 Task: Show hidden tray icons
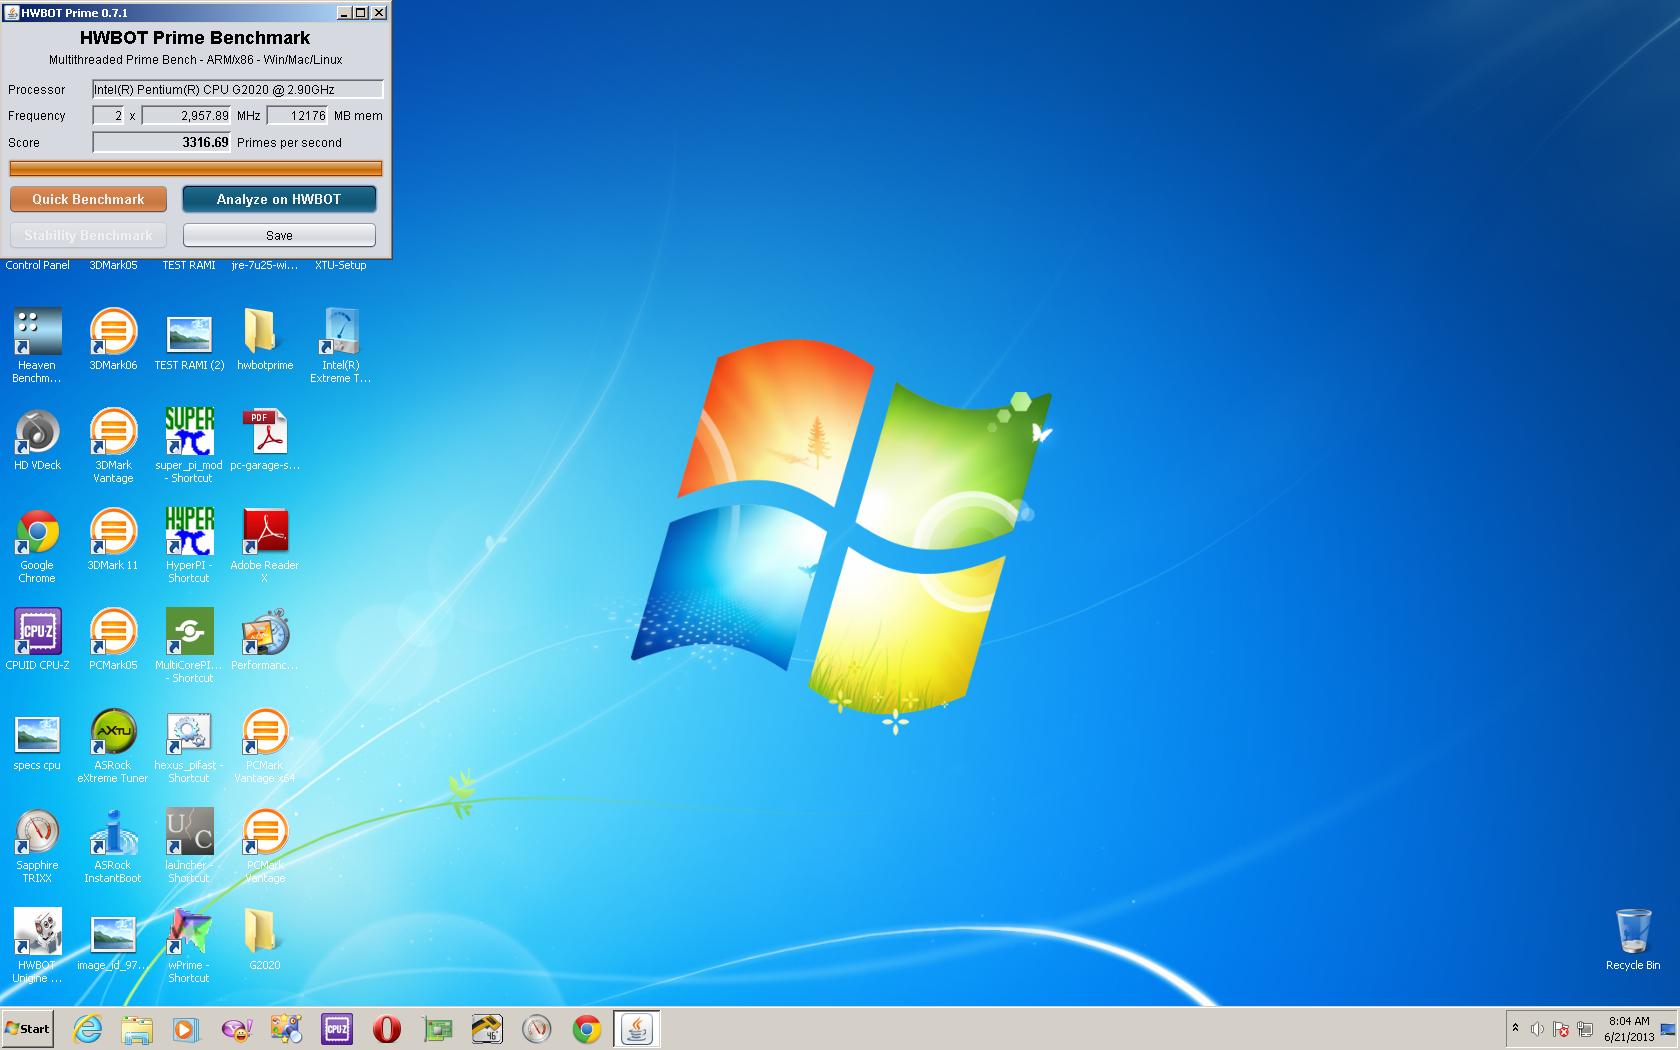click(x=1515, y=1028)
